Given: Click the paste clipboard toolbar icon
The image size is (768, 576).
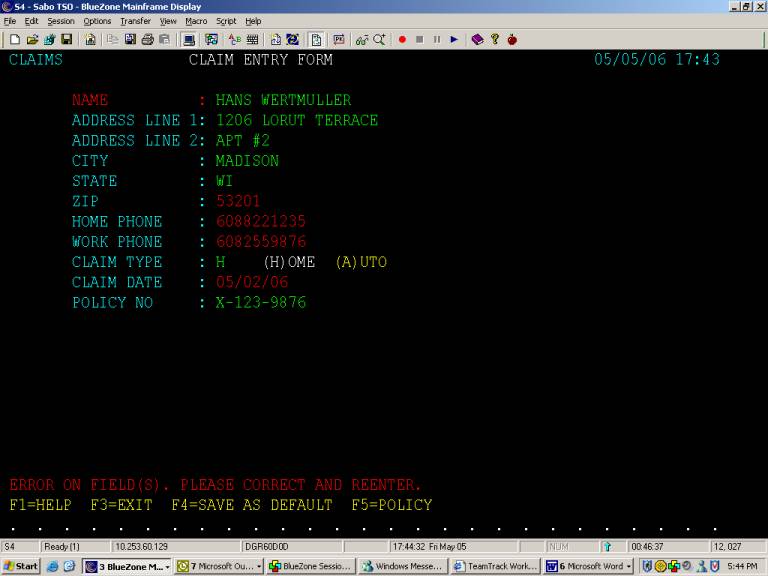Looking at the screenshot, I should click(165, 40).
